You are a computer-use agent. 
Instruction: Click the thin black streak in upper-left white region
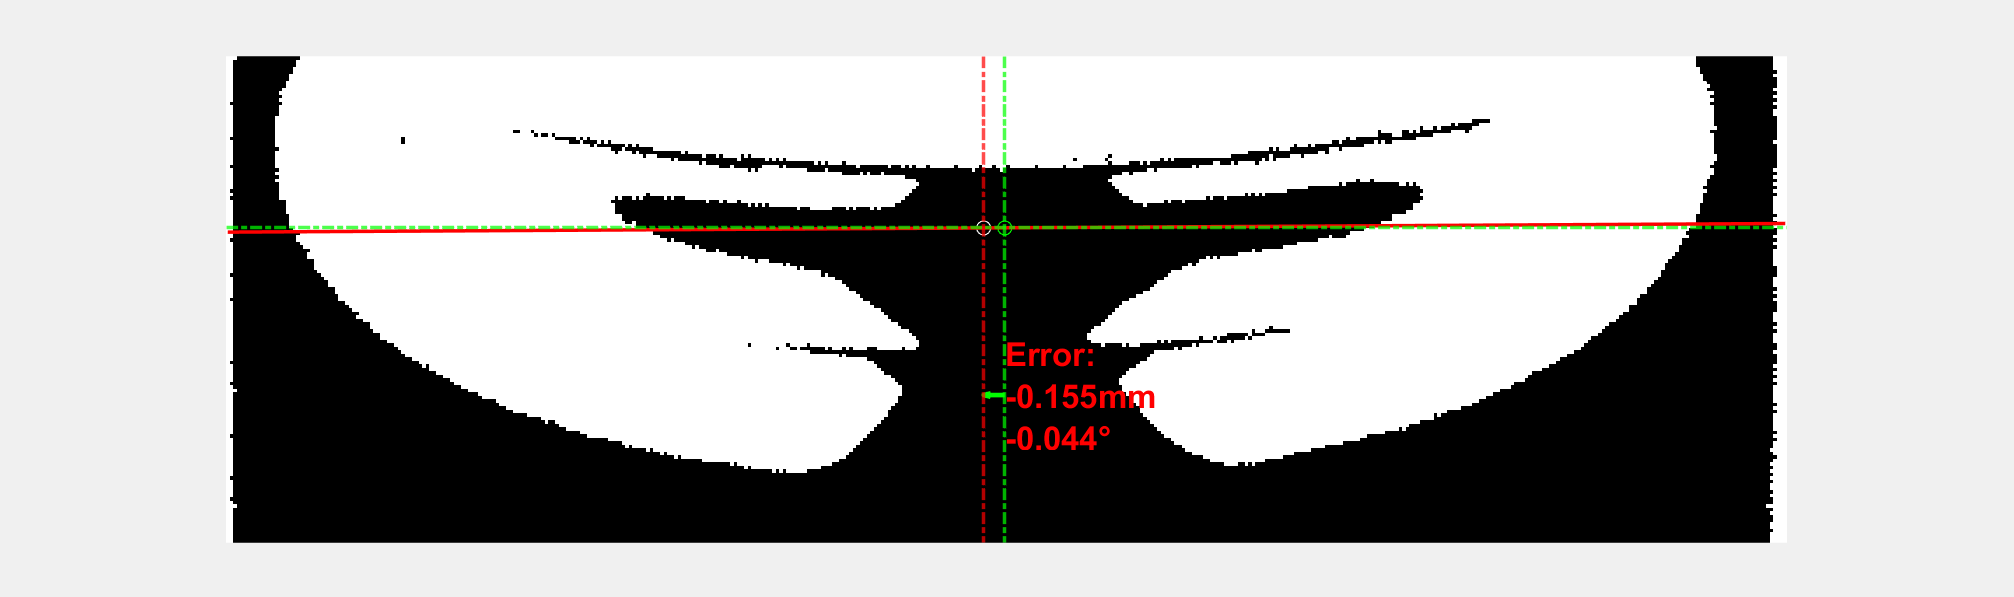click(x=700, y=154)
